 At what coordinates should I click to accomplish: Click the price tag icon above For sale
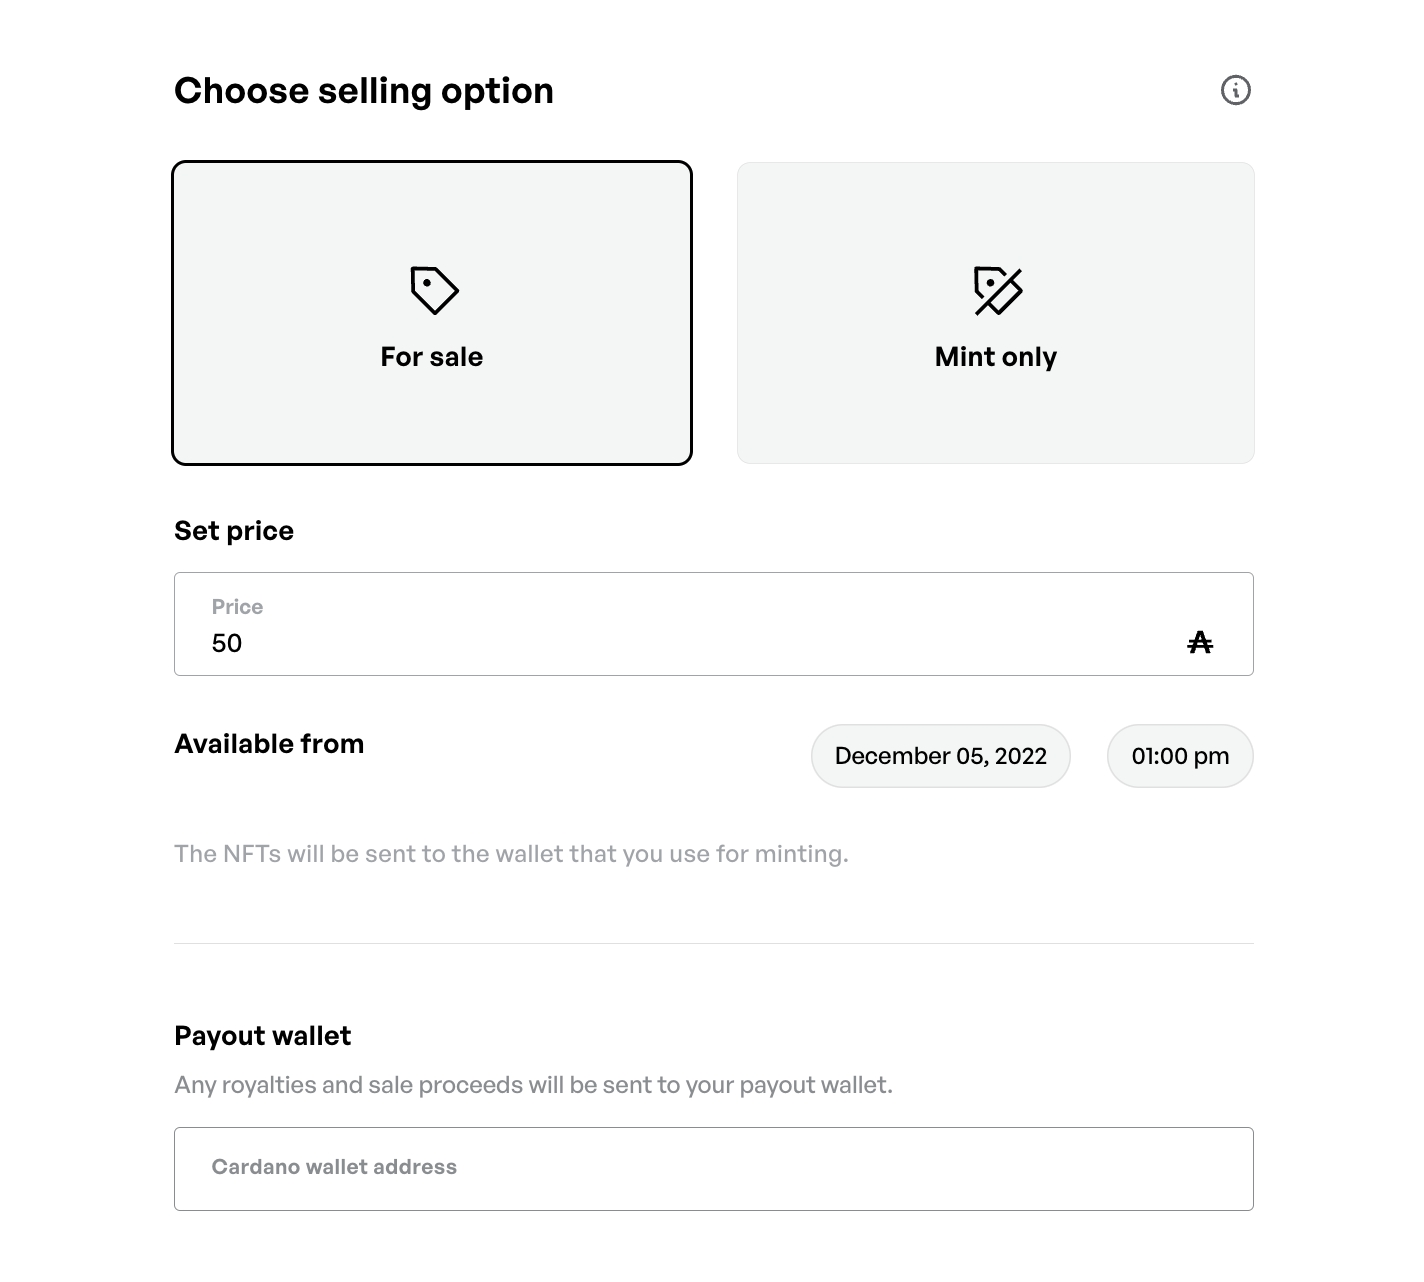click(x=434, y=290)
